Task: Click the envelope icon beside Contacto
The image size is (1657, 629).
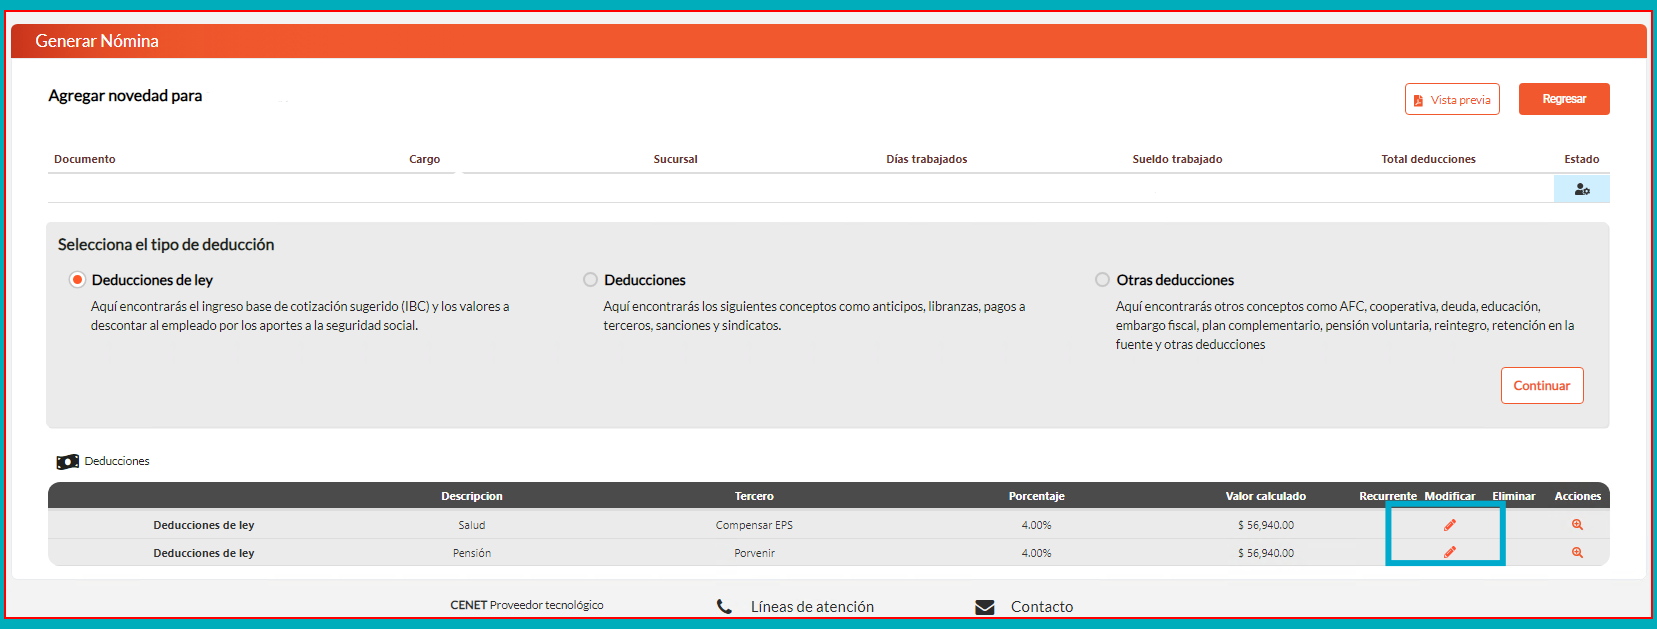Action: point(984,607)
